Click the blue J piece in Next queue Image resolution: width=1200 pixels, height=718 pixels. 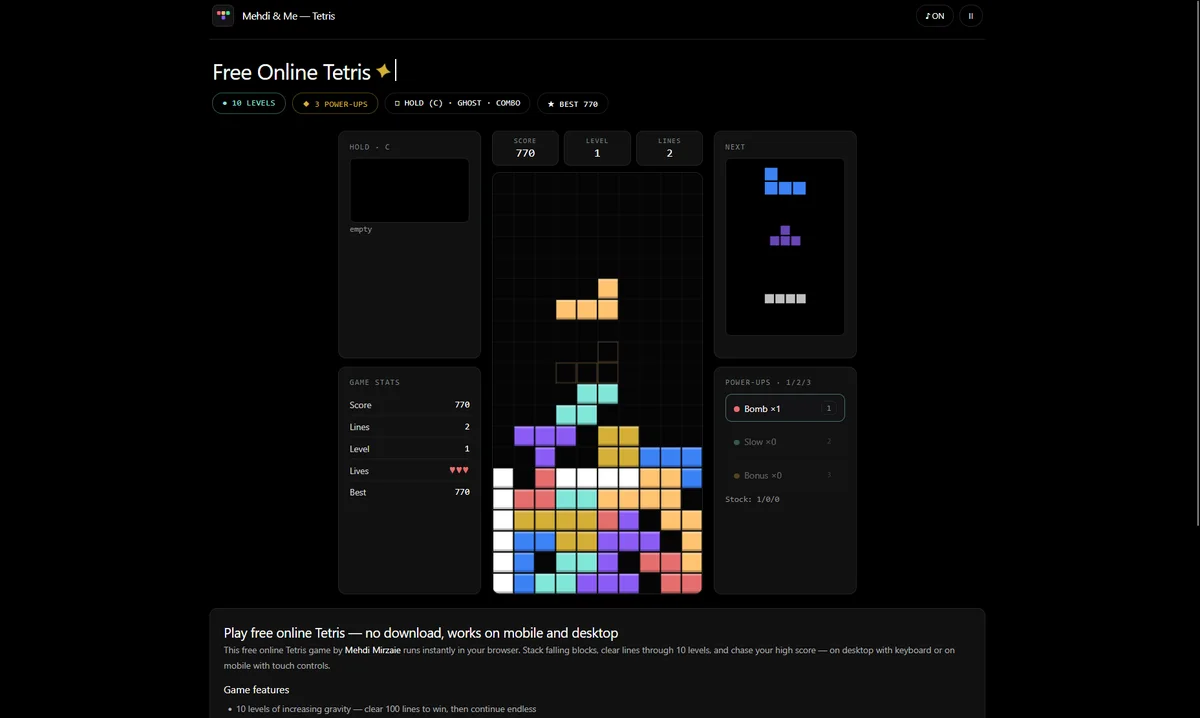785,181
